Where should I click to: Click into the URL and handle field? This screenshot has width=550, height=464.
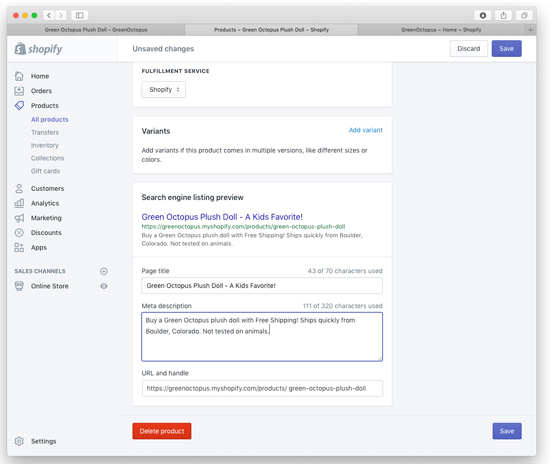[x=262, y=388]
